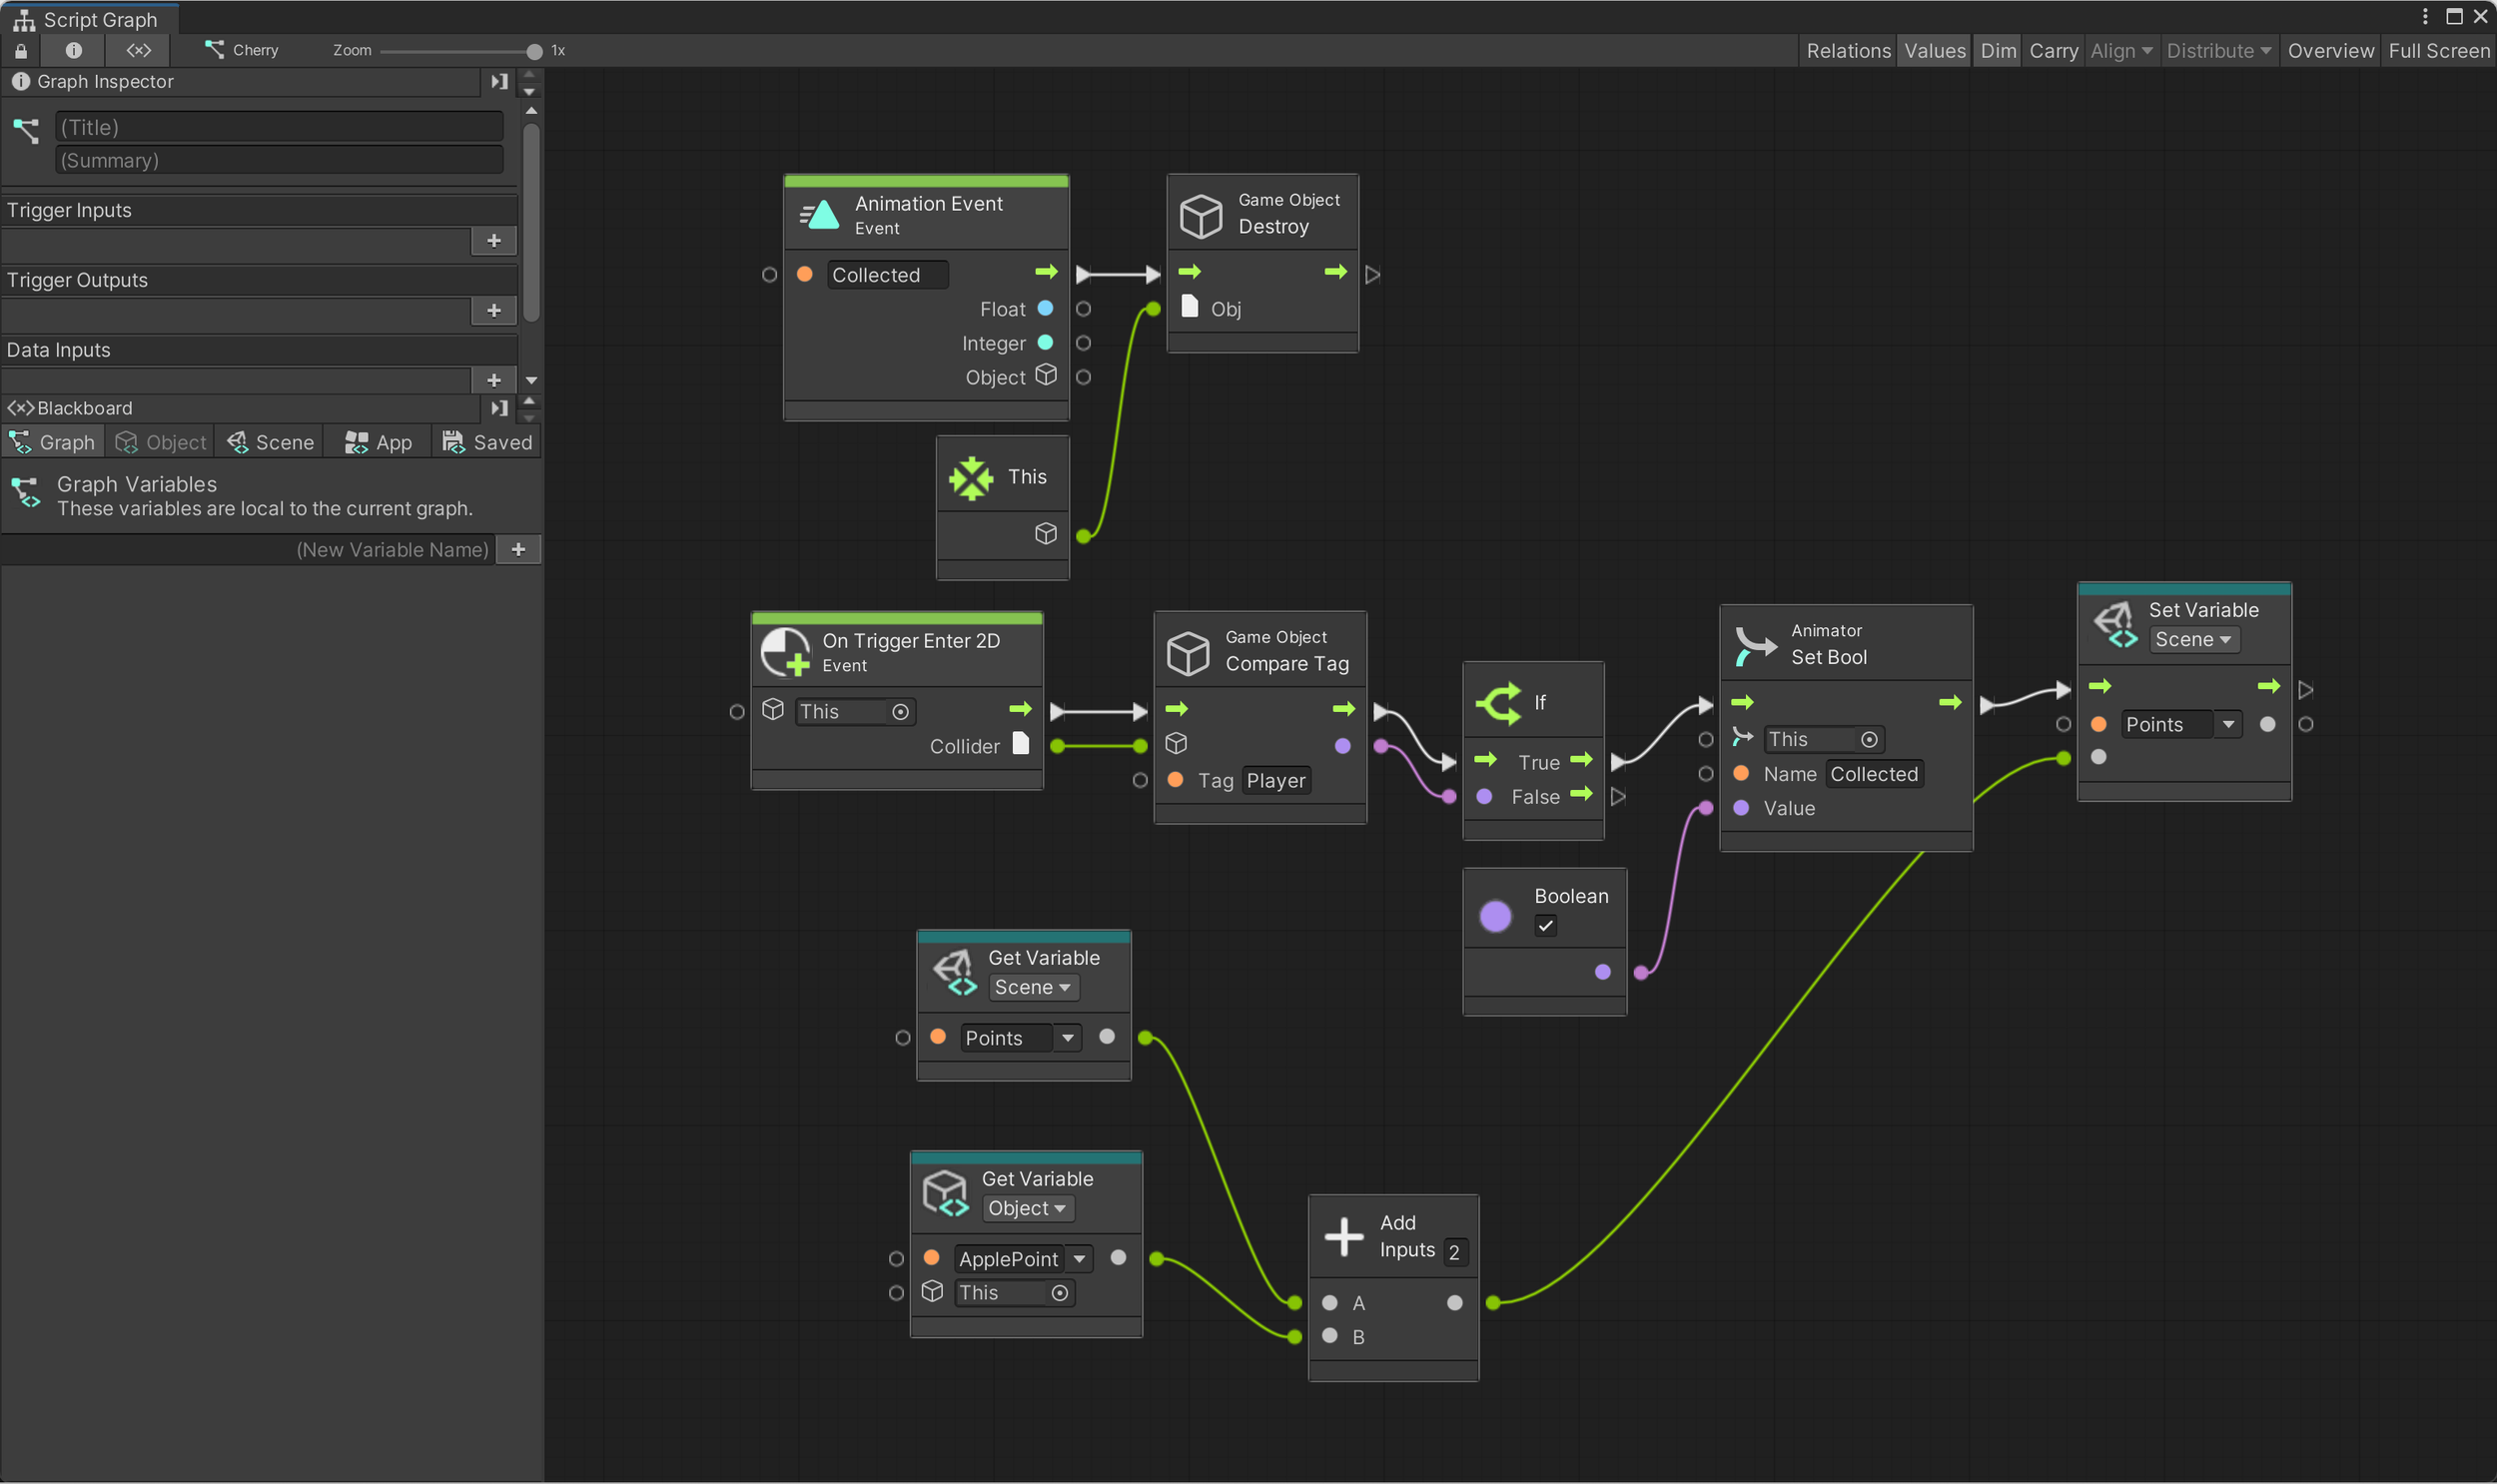Click the Animator Set Bool icon
The image size is (2497, 1484).
pos(1755,645)
